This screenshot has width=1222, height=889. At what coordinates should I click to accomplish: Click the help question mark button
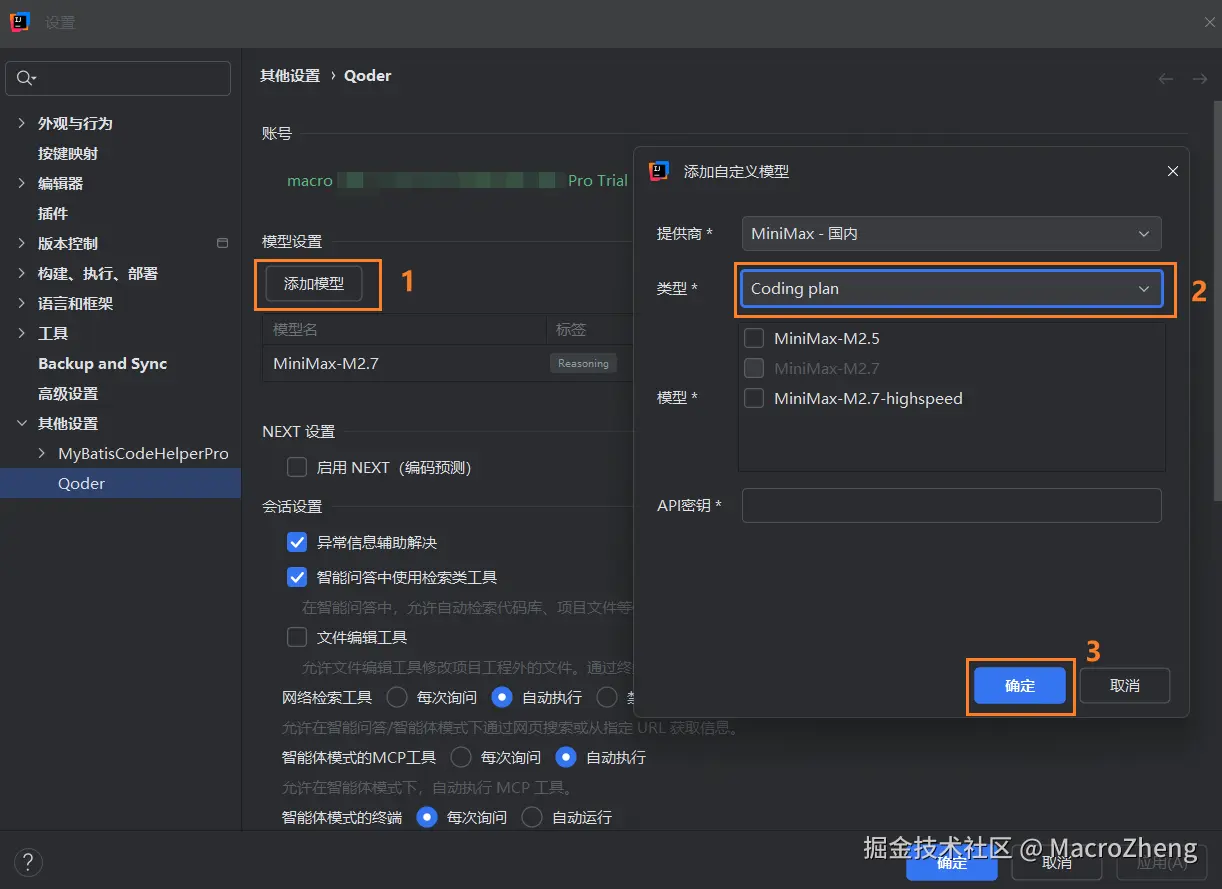[28, 863]
